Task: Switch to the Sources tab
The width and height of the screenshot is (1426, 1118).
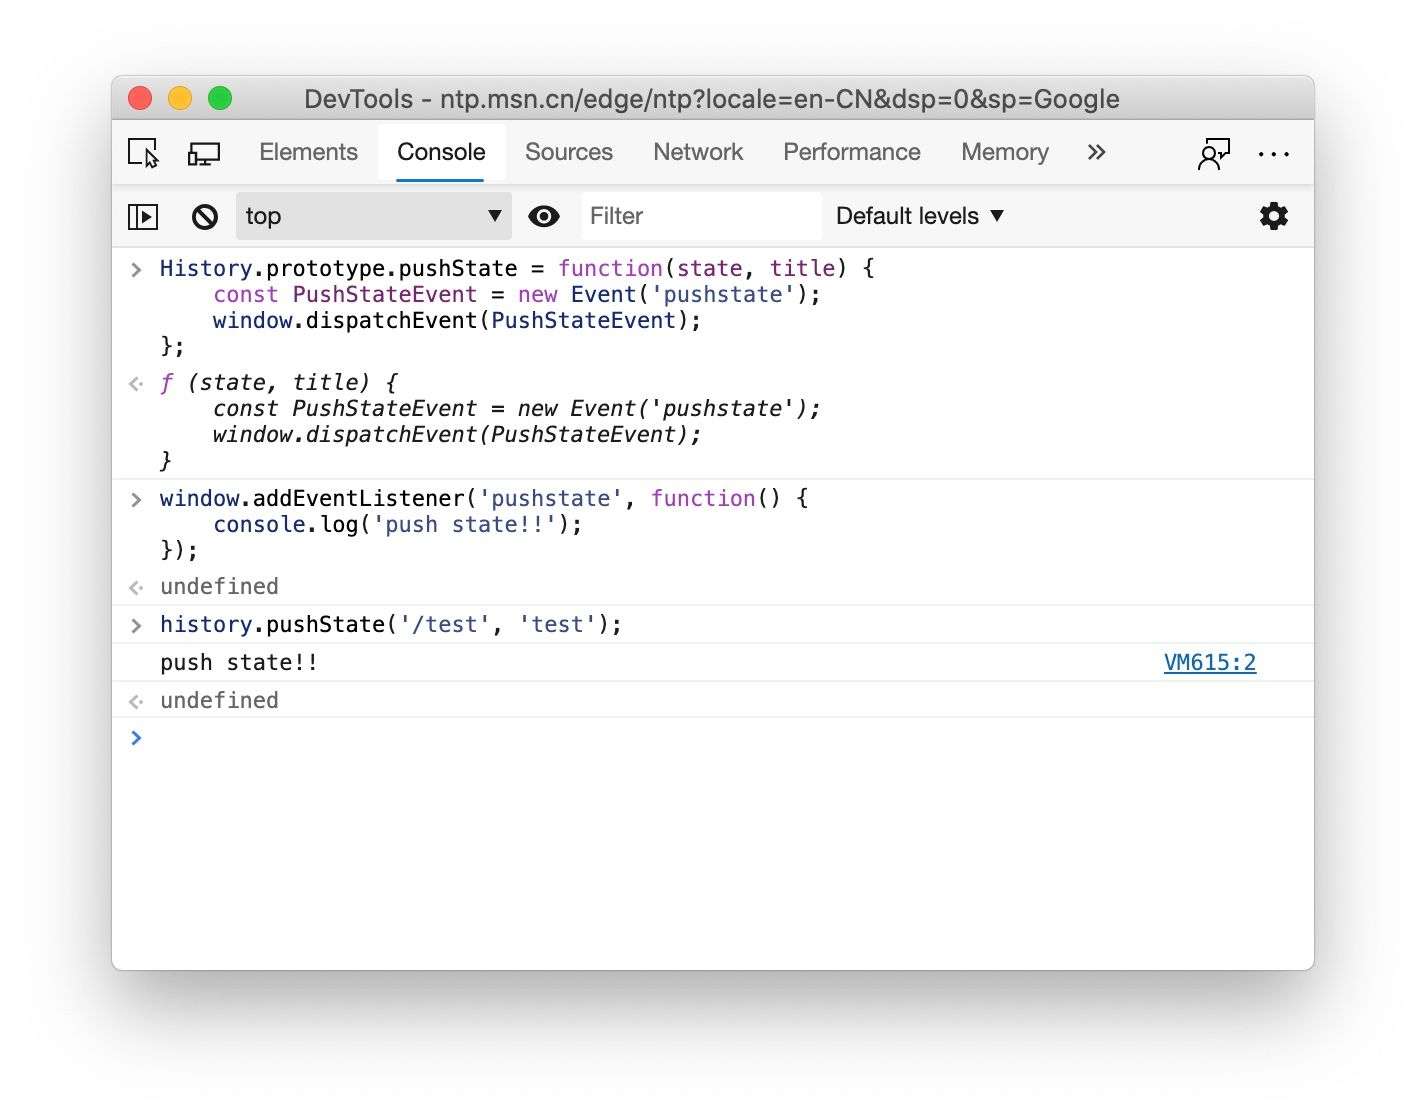Action: [x=569, y=152]
